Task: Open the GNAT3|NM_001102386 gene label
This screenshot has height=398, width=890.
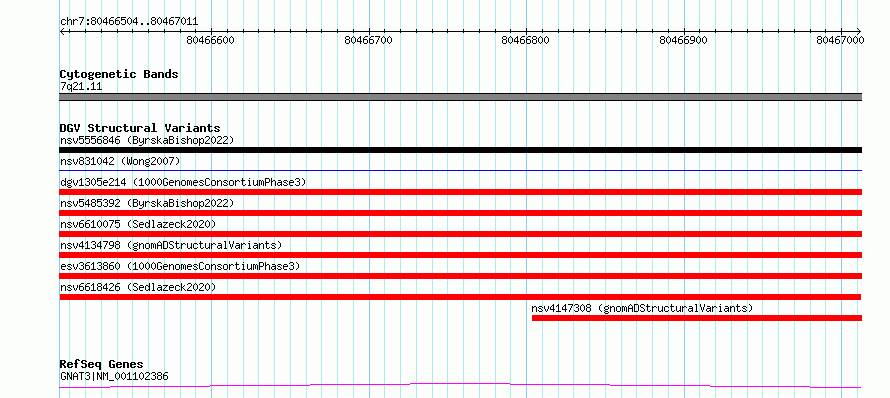Action: coord(114,376)
